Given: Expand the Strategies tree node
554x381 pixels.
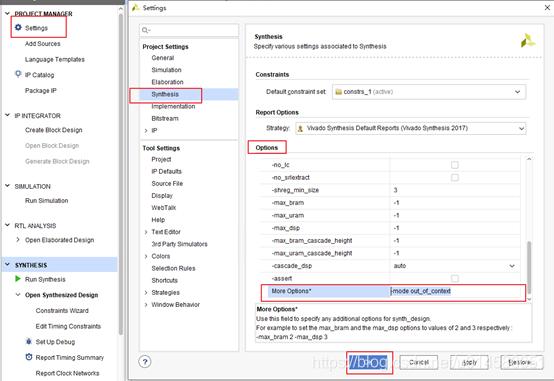Looking at the screenshot, I should point(146,293).
